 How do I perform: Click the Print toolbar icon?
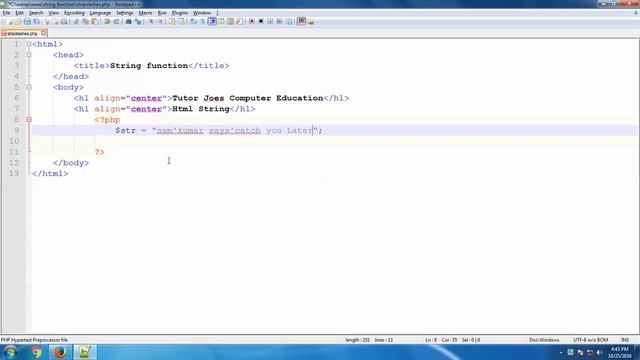(x=64, y=21)
